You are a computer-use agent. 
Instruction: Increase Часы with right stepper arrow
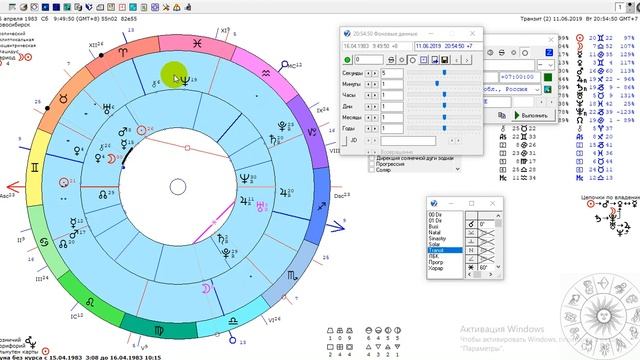coord(375,95)
